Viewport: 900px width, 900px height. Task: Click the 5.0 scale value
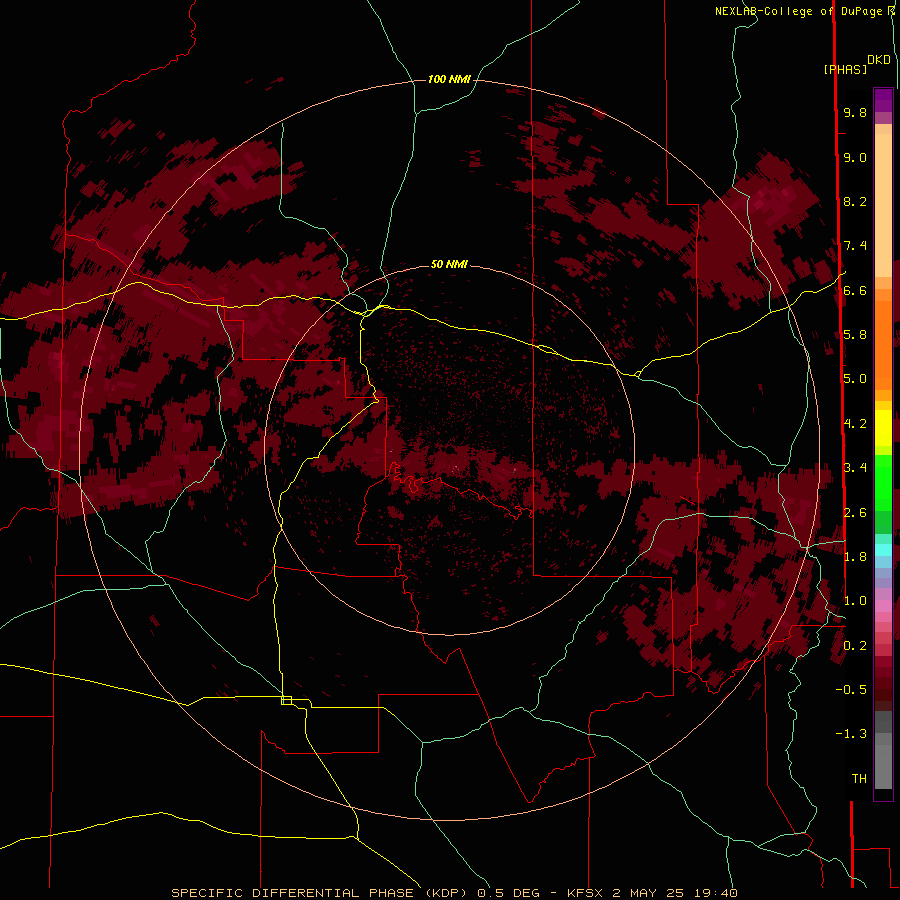pos(855,379)
